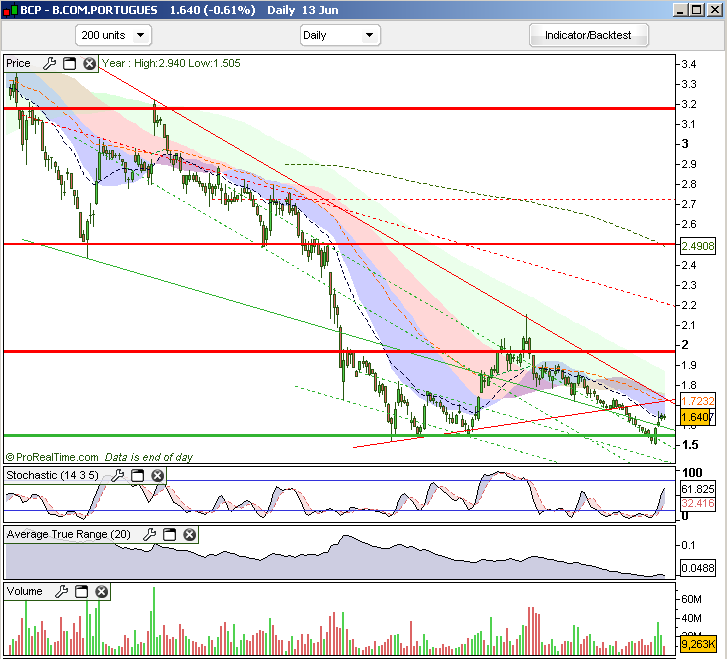
Task: Select the Average True Range (20) label
Action: [69, 534]
